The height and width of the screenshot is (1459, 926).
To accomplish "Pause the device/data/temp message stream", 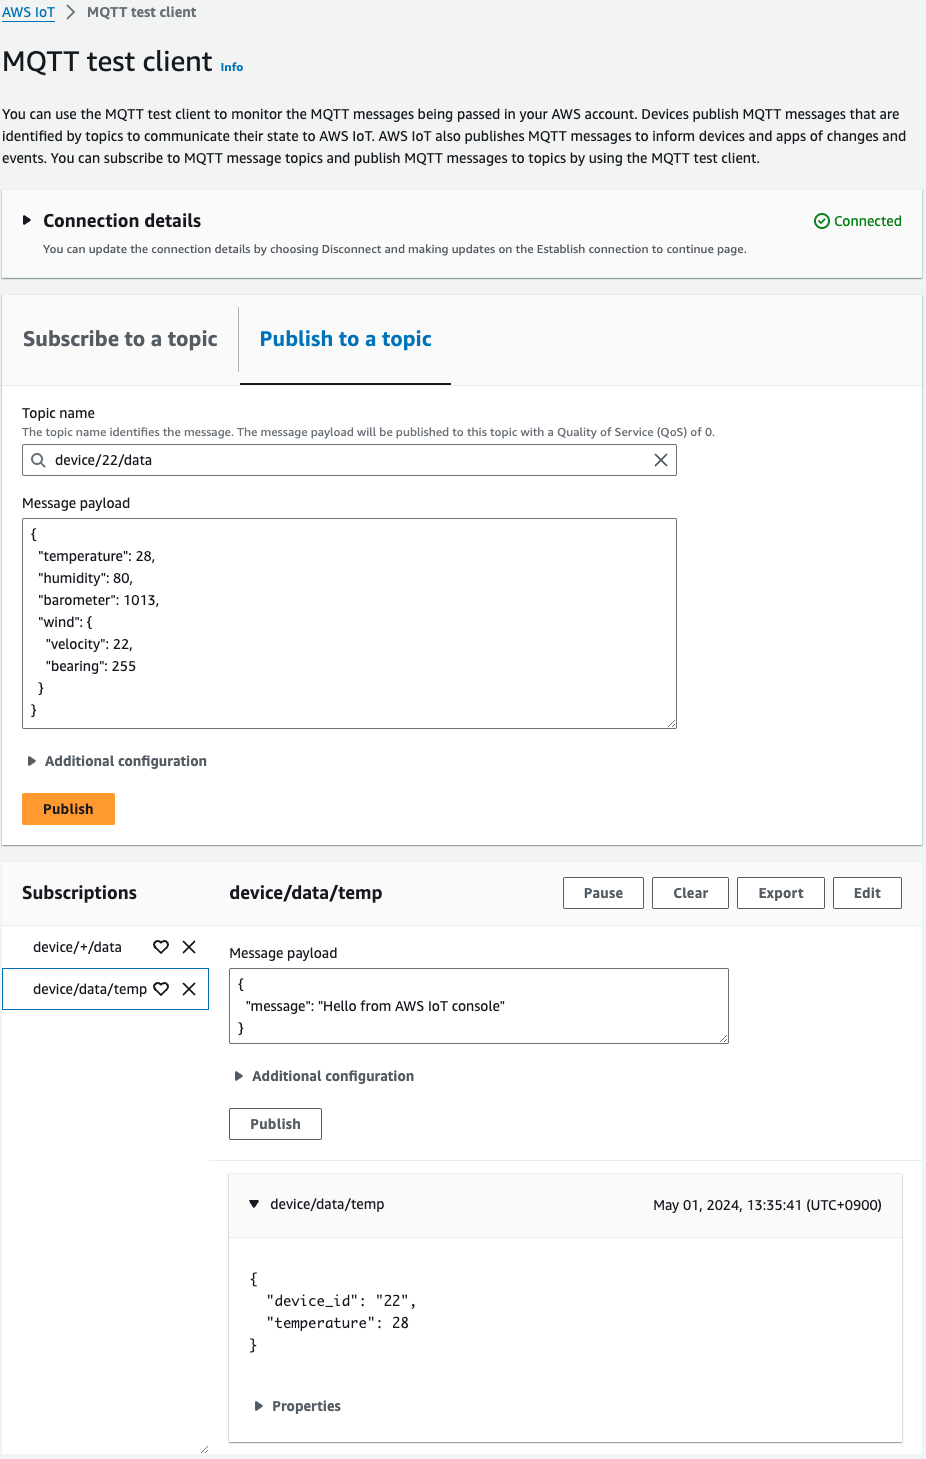I will pyautogui.click(x=603, y=892).
